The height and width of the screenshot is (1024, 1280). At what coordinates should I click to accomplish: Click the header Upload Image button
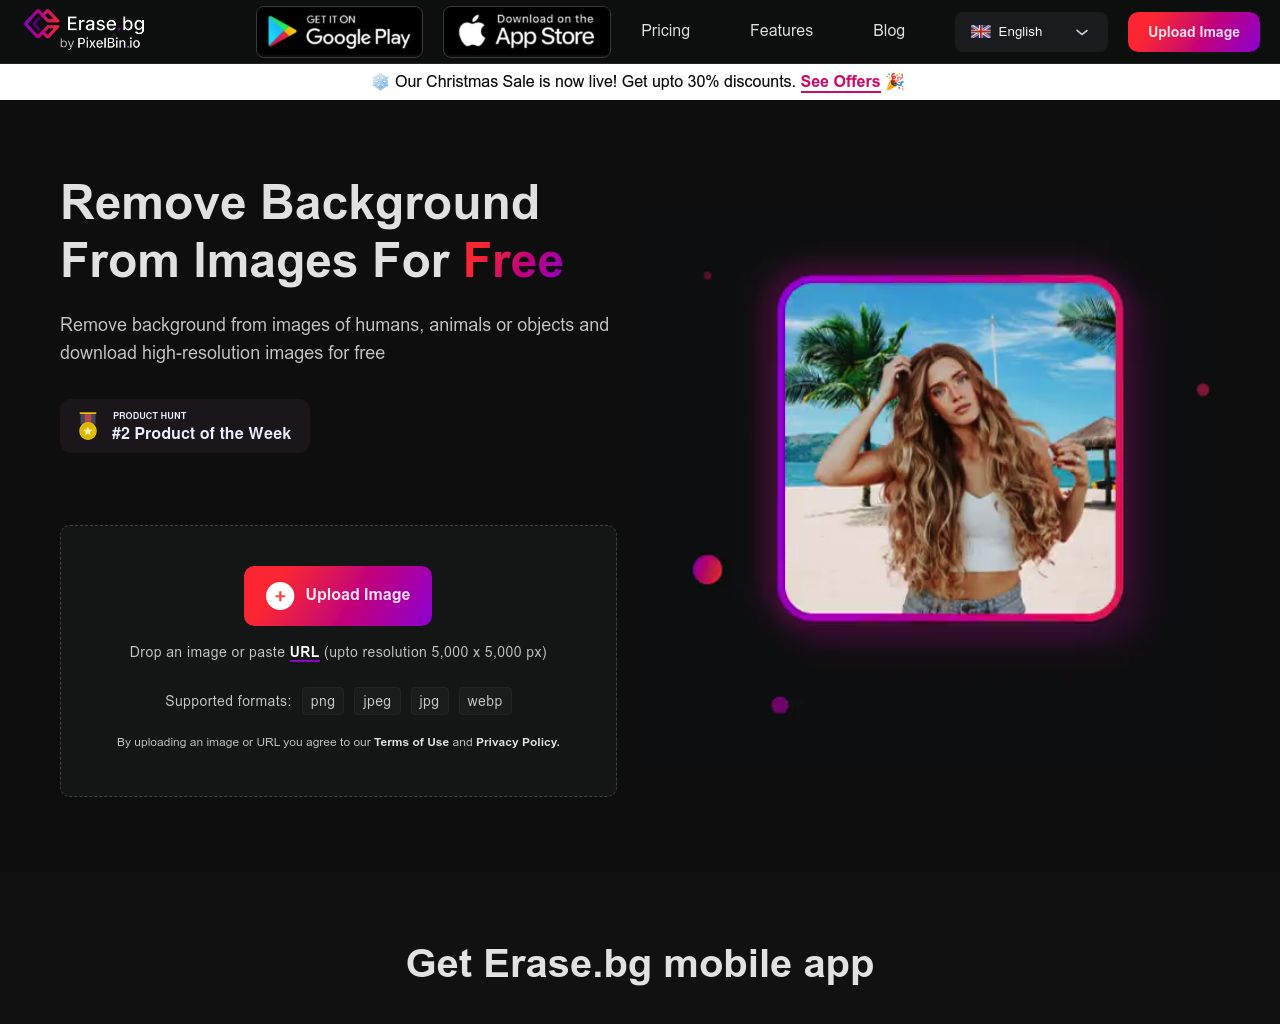1194,32
